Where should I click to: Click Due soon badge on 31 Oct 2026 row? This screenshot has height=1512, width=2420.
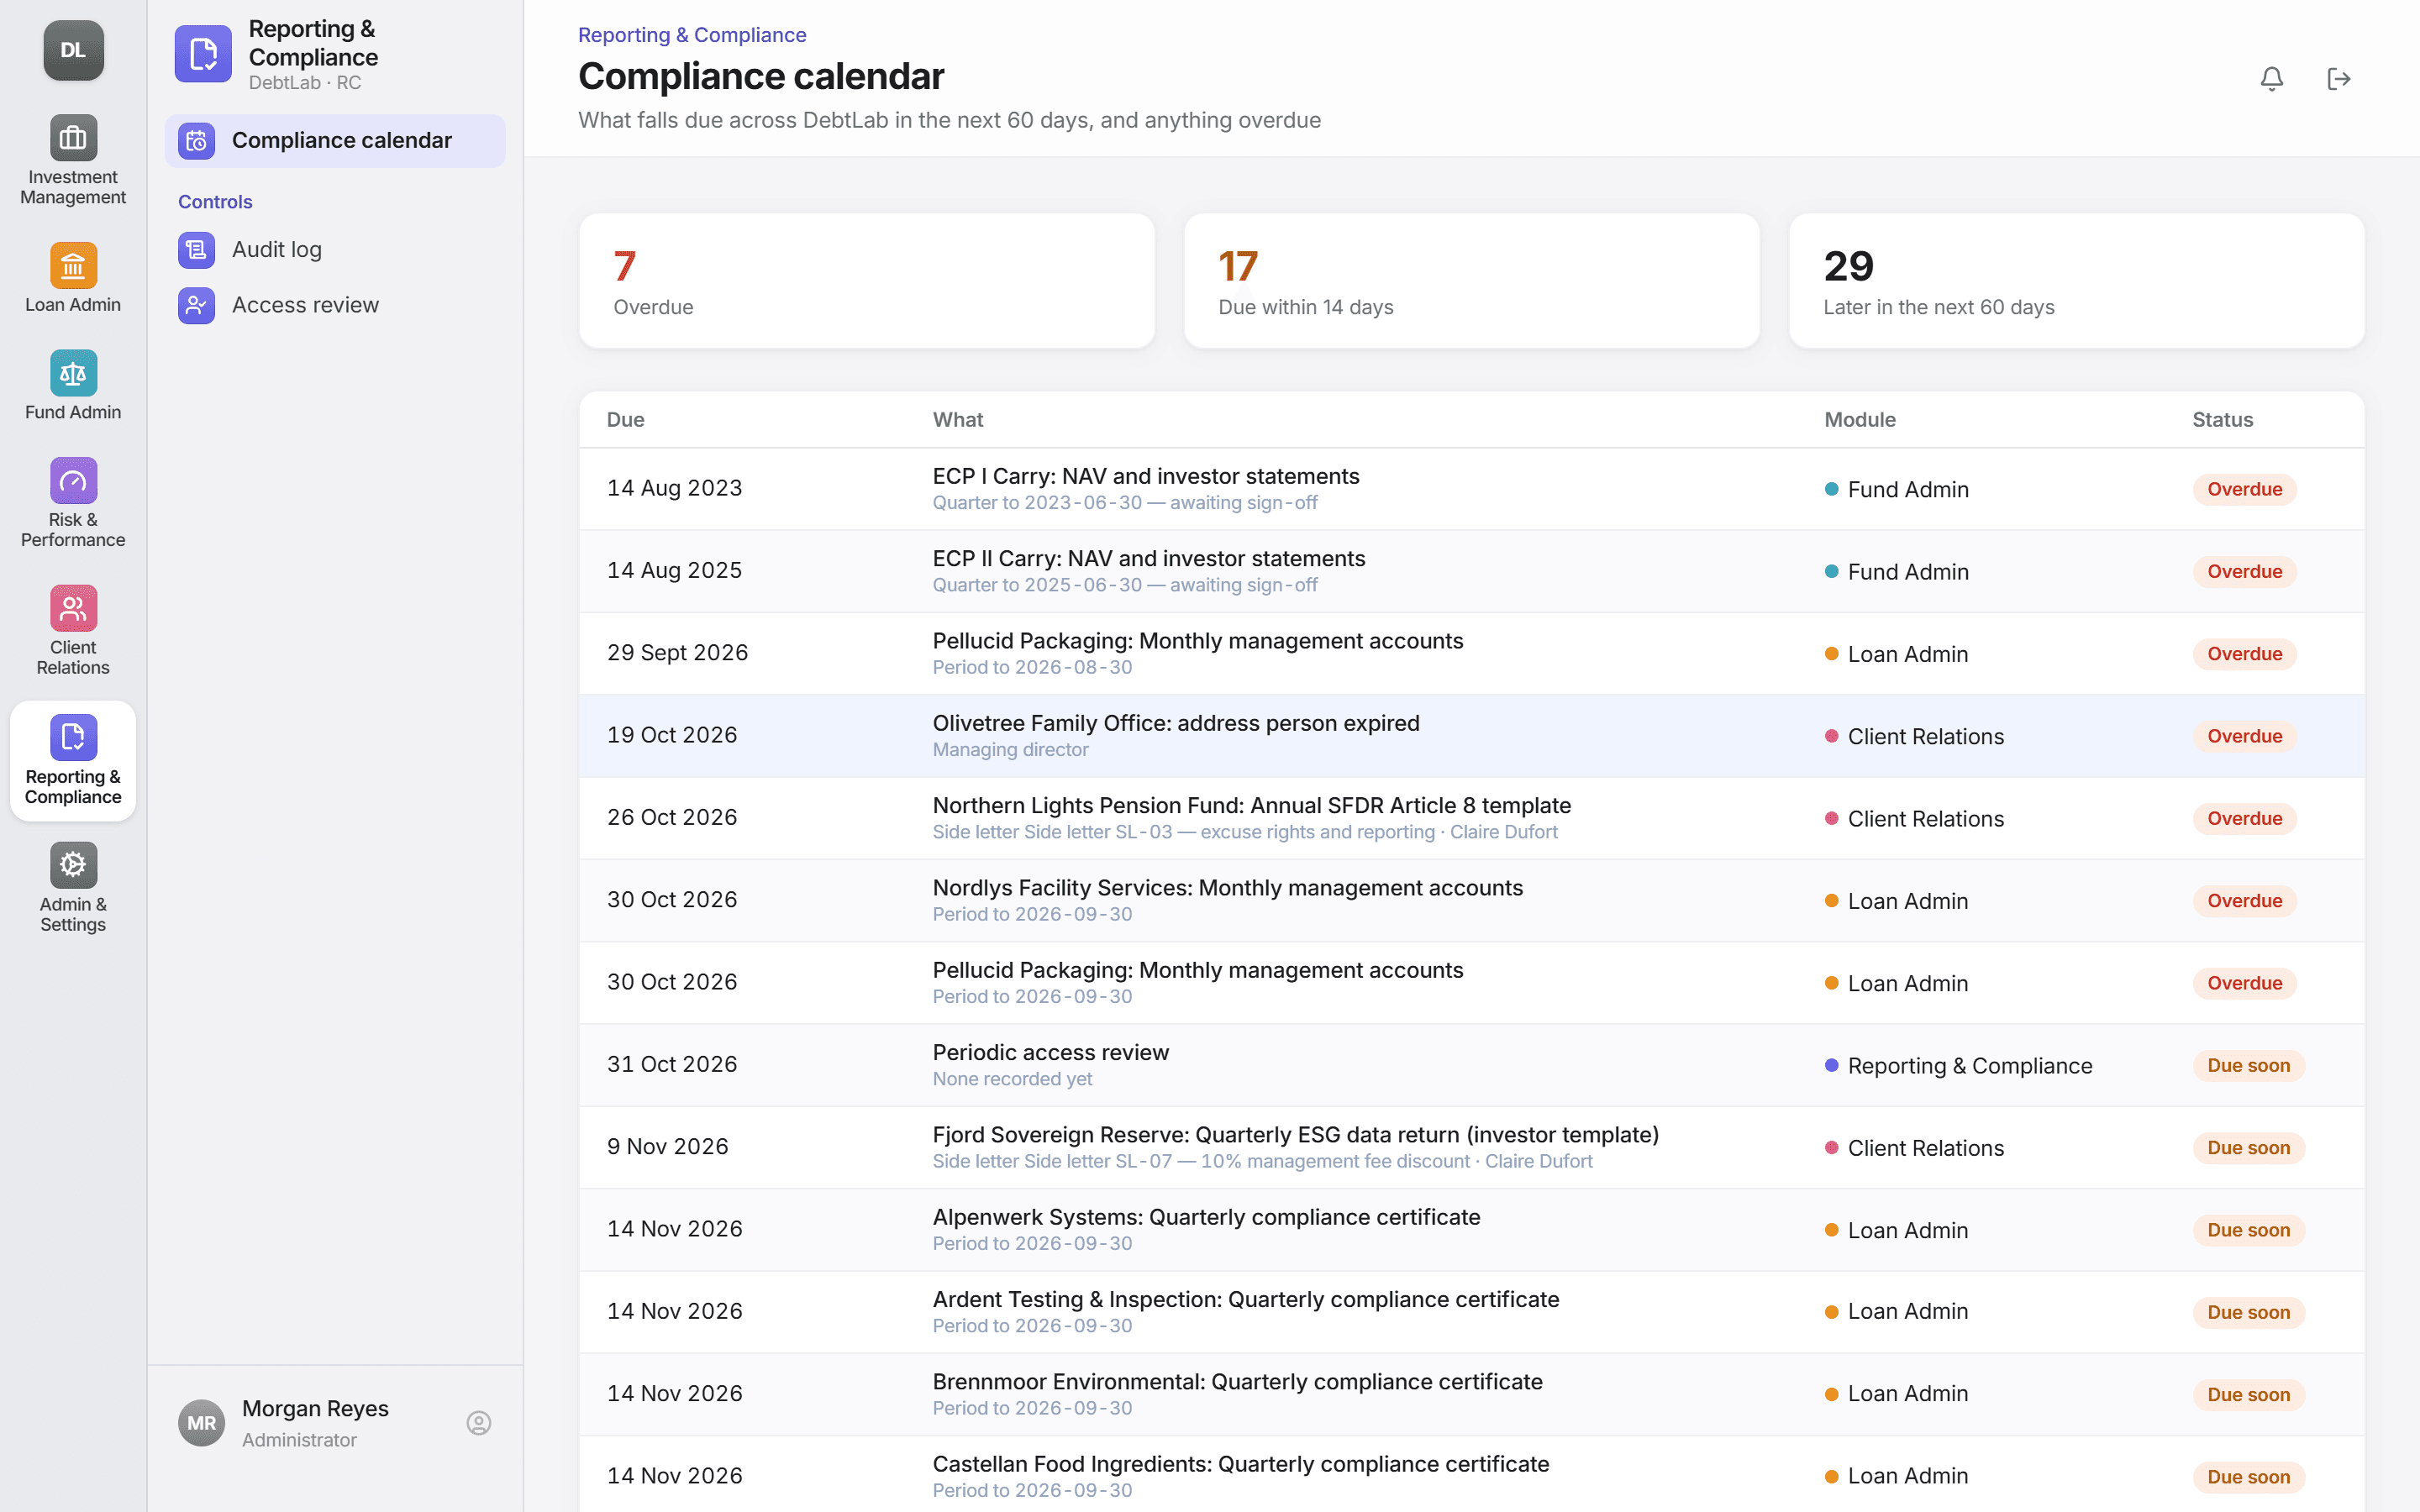click(2248, 1066)
